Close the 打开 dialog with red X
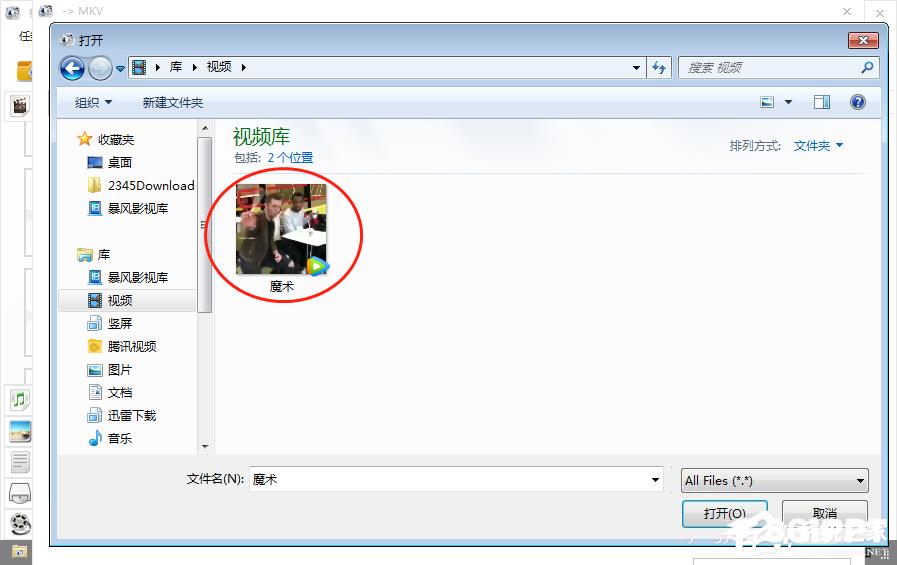Image resolution: width=897 pixels, height=565 pixels. click(x=863, y=40)
